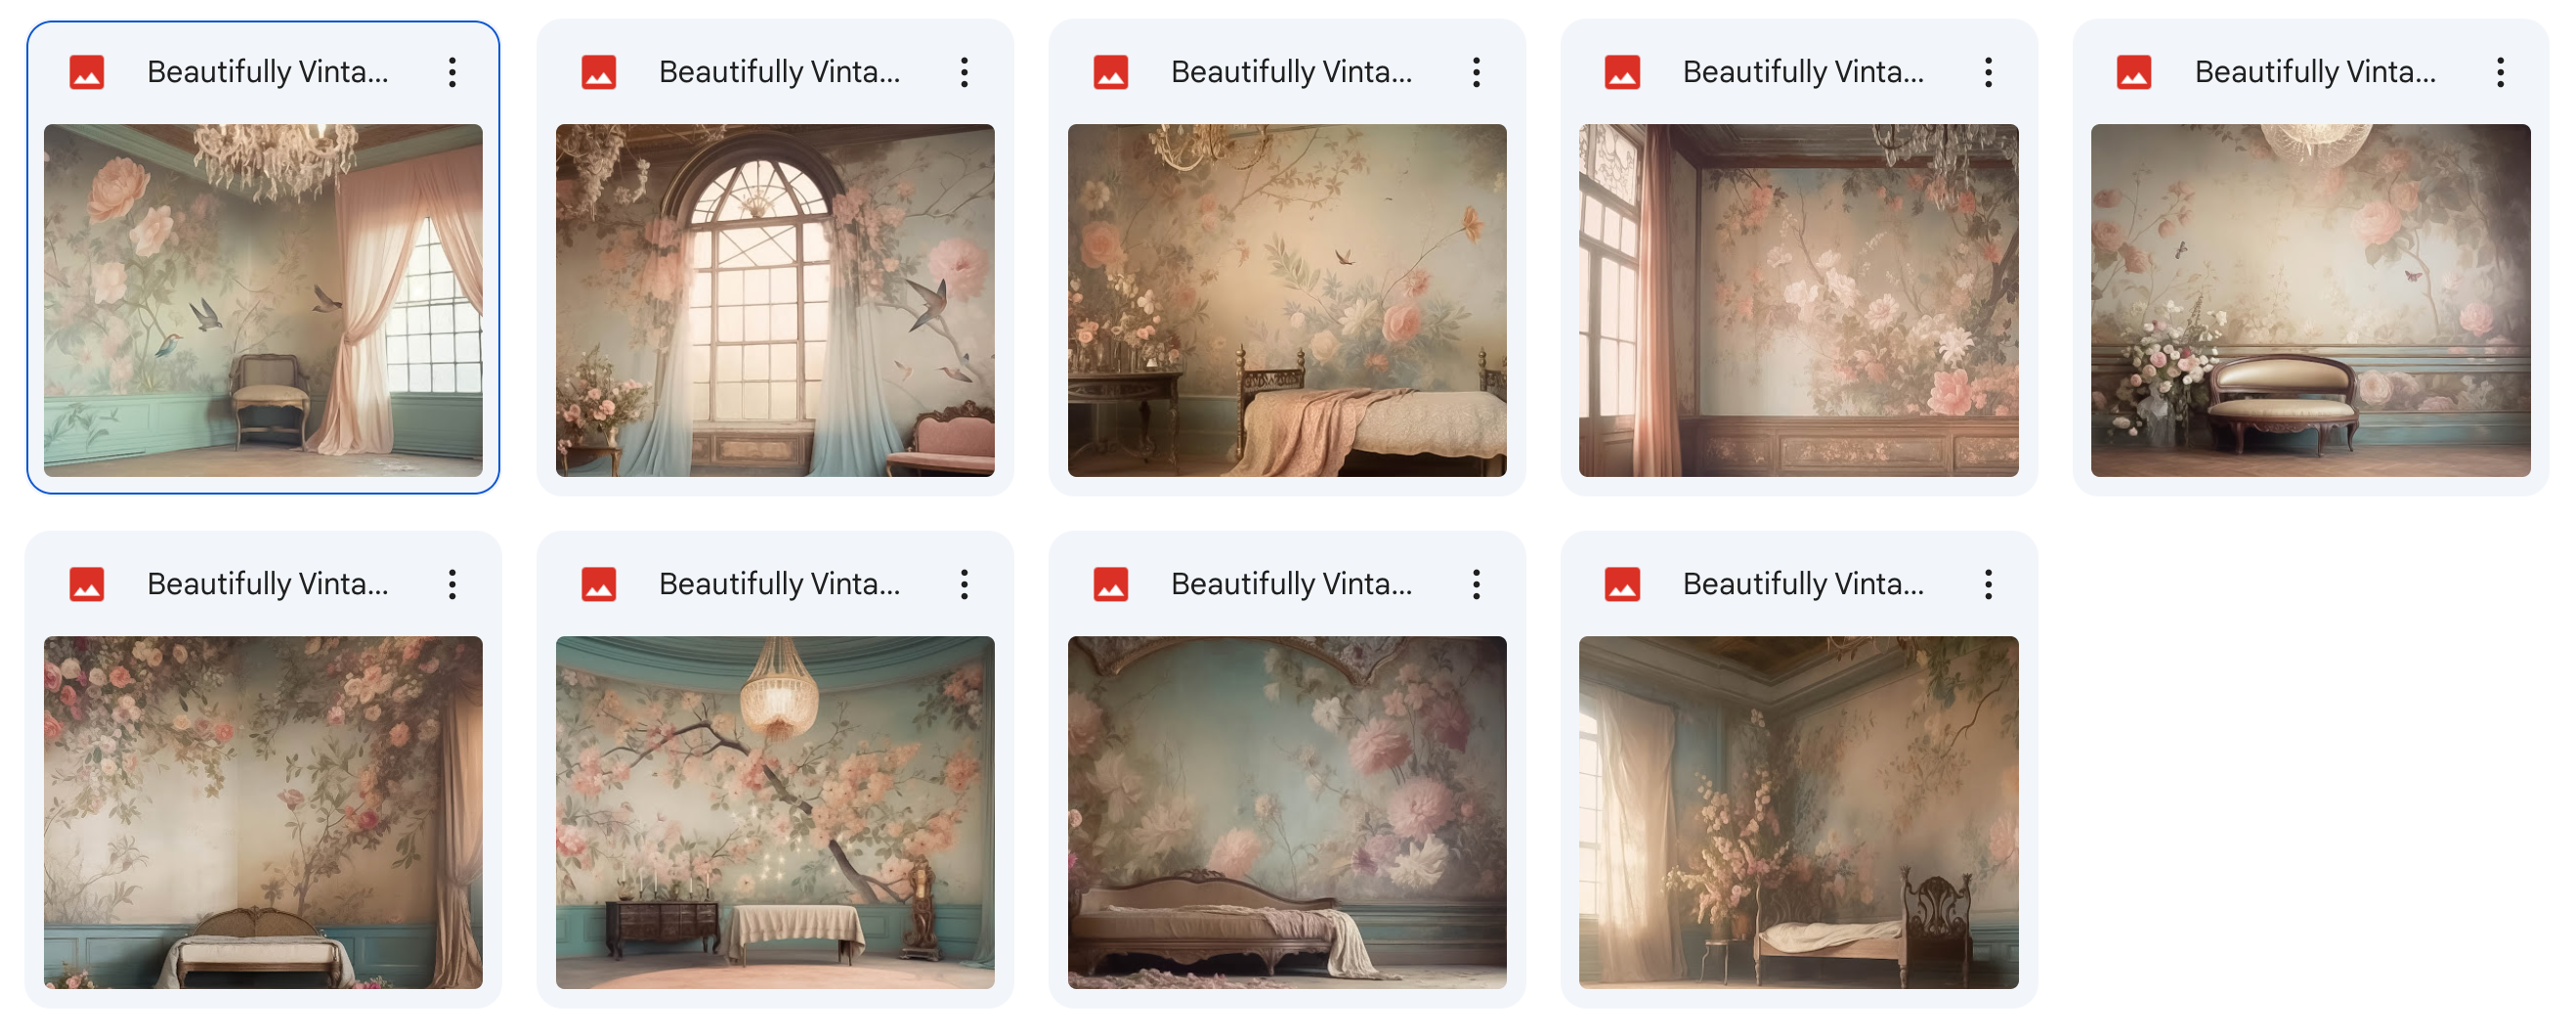
Task: Open three-dot menu for the blue wall daybed file
Action: point(1476,584)
